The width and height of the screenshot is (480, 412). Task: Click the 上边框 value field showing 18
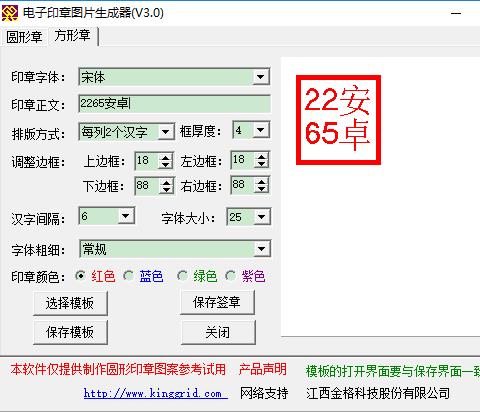click(x=147, y=161)
